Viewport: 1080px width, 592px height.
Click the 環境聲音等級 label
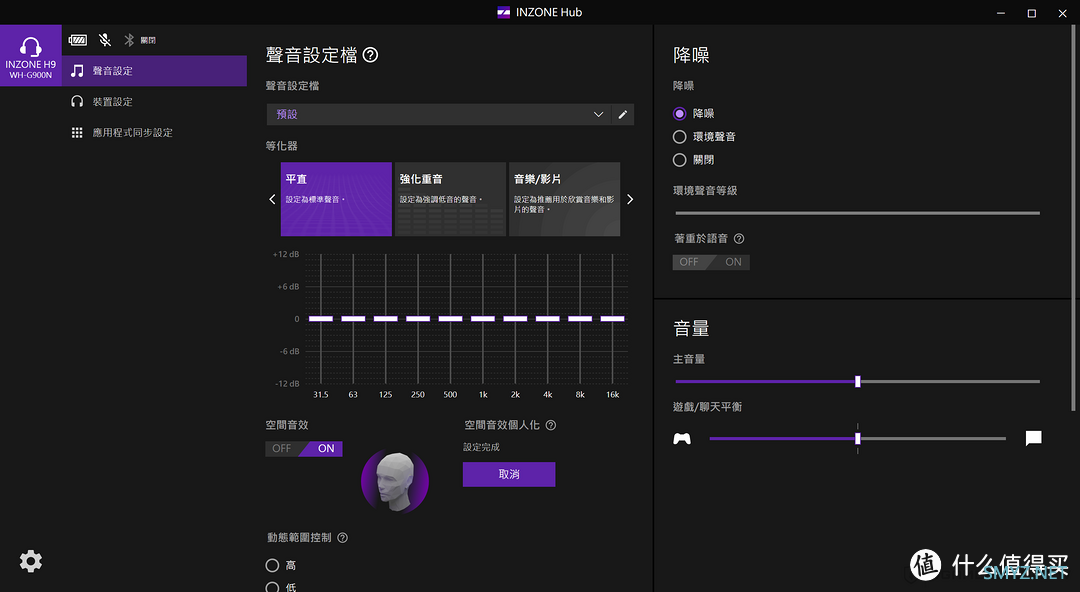pos(705,191)
